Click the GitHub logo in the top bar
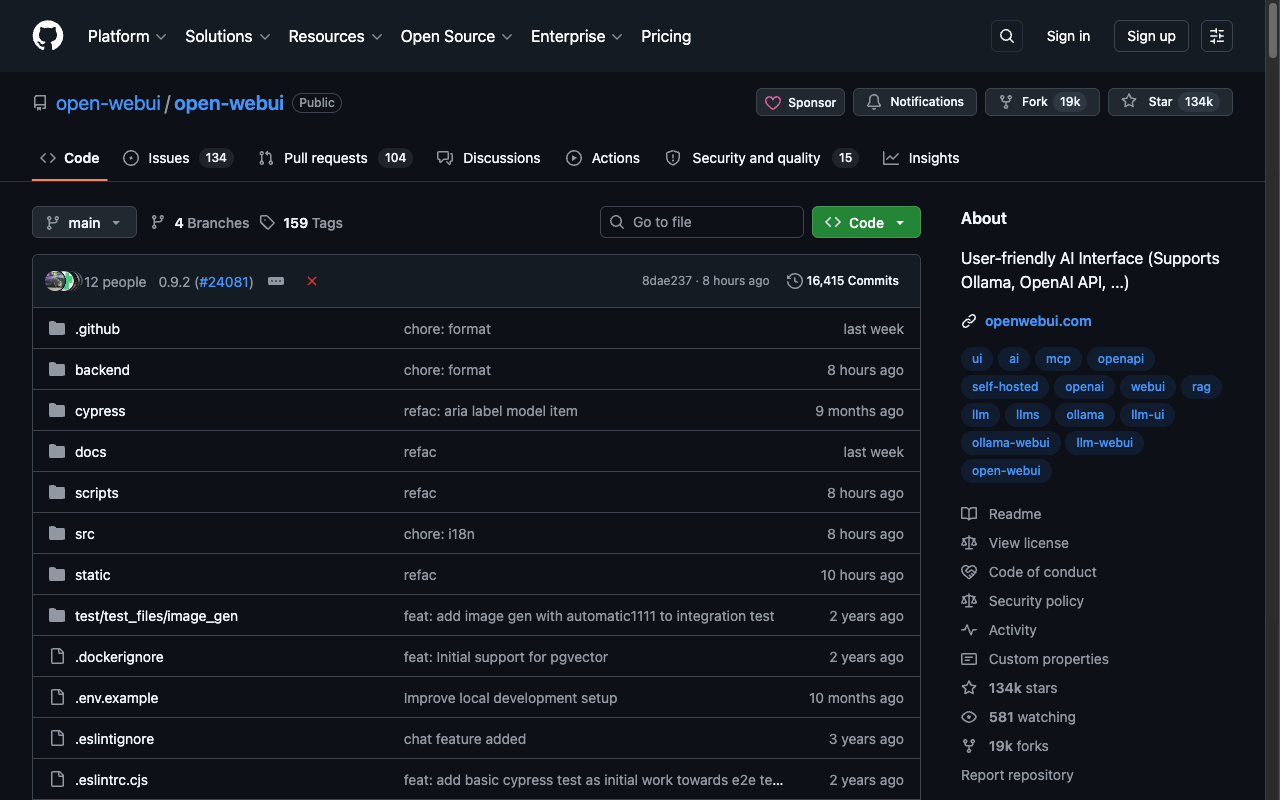This screenshot has width=1280, height=800. pos(47,36)
